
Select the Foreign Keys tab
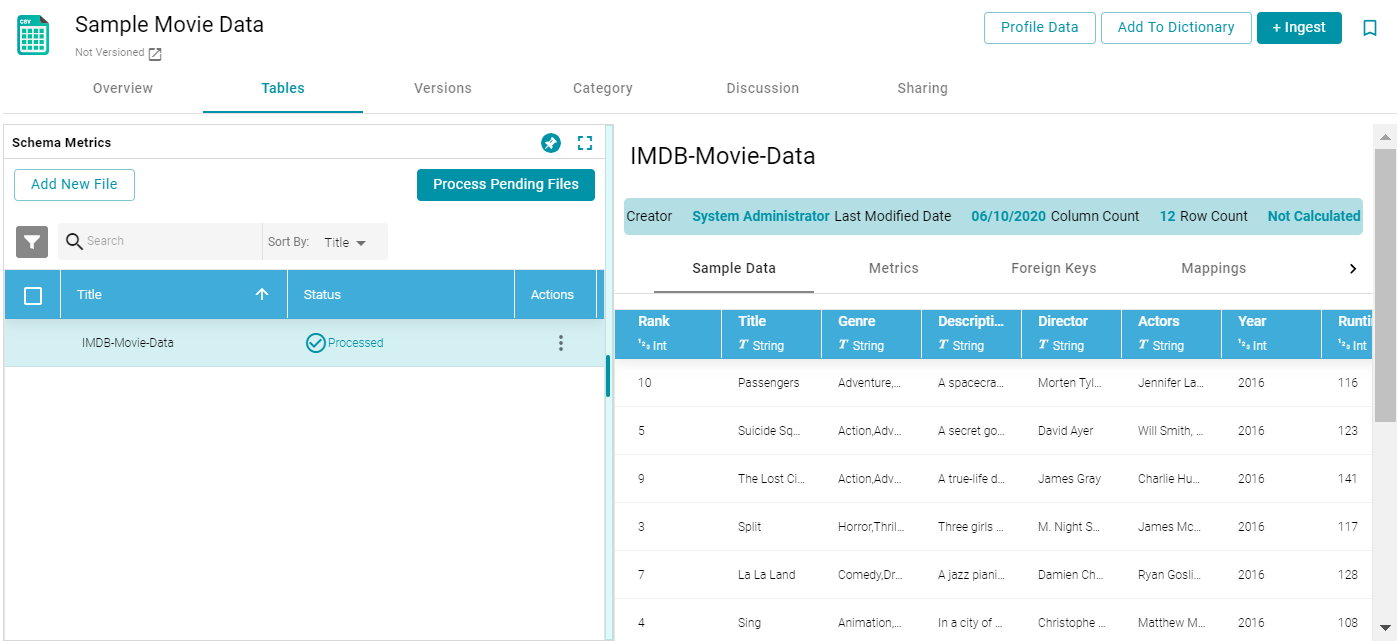[x=1054, y=268]
